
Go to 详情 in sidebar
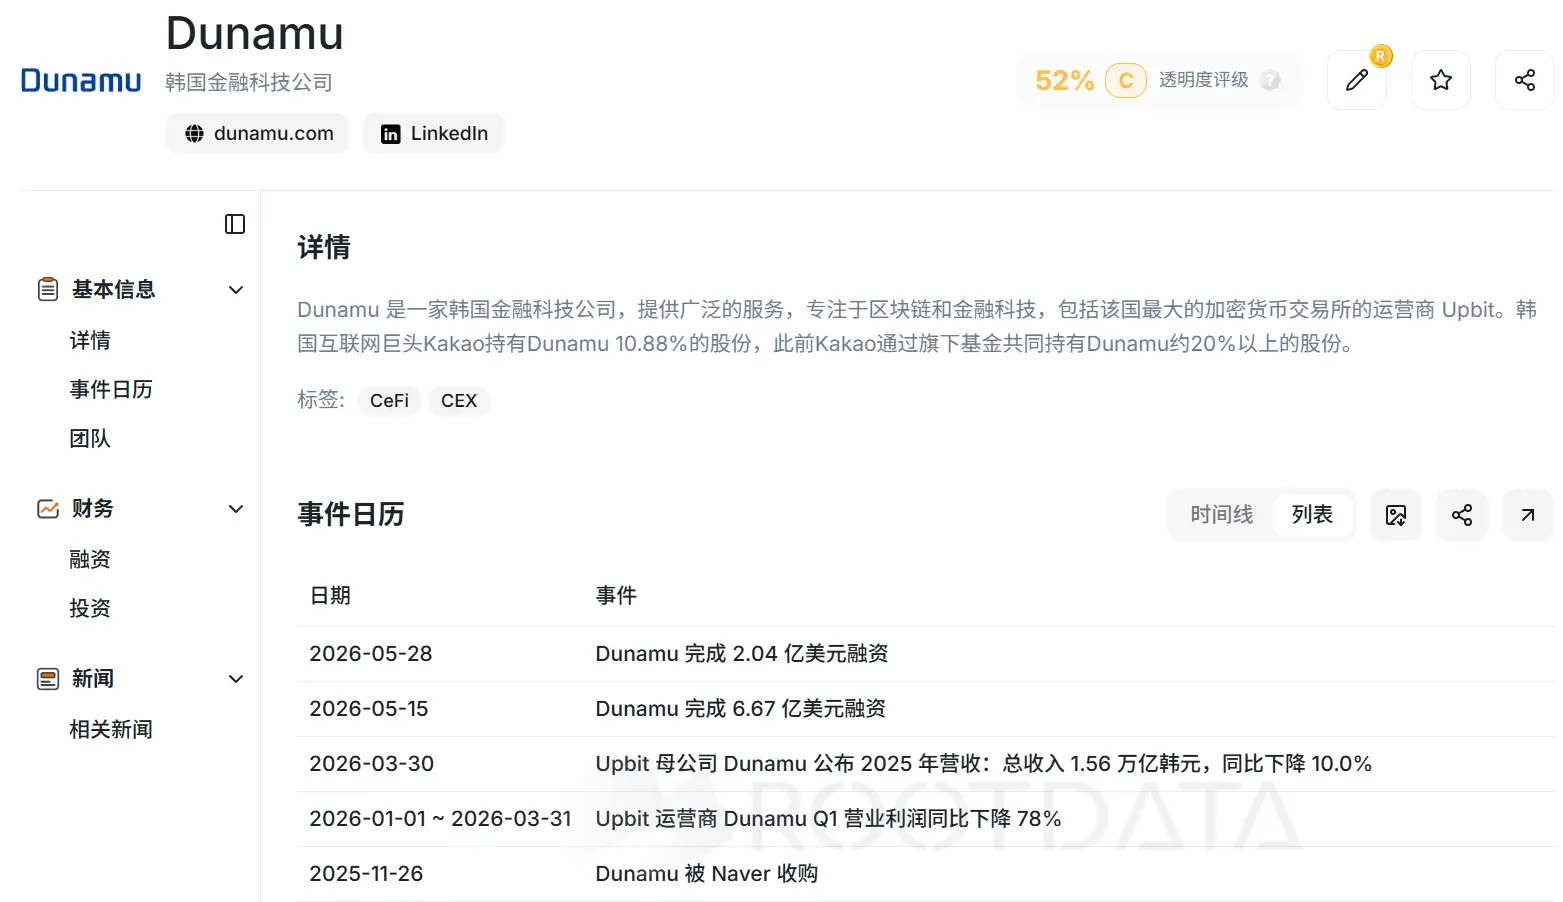click(90, 341)
